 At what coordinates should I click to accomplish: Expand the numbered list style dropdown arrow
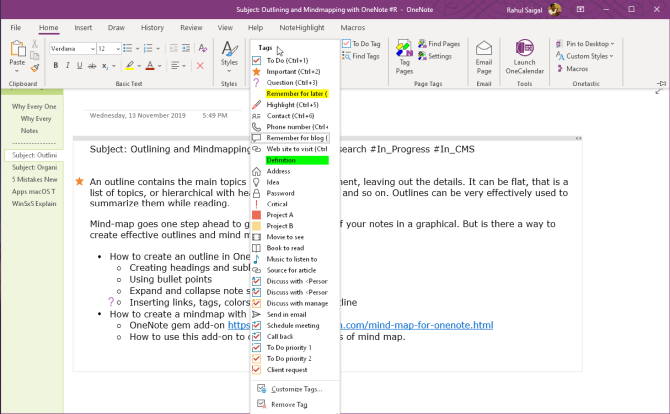pos(158,49)
